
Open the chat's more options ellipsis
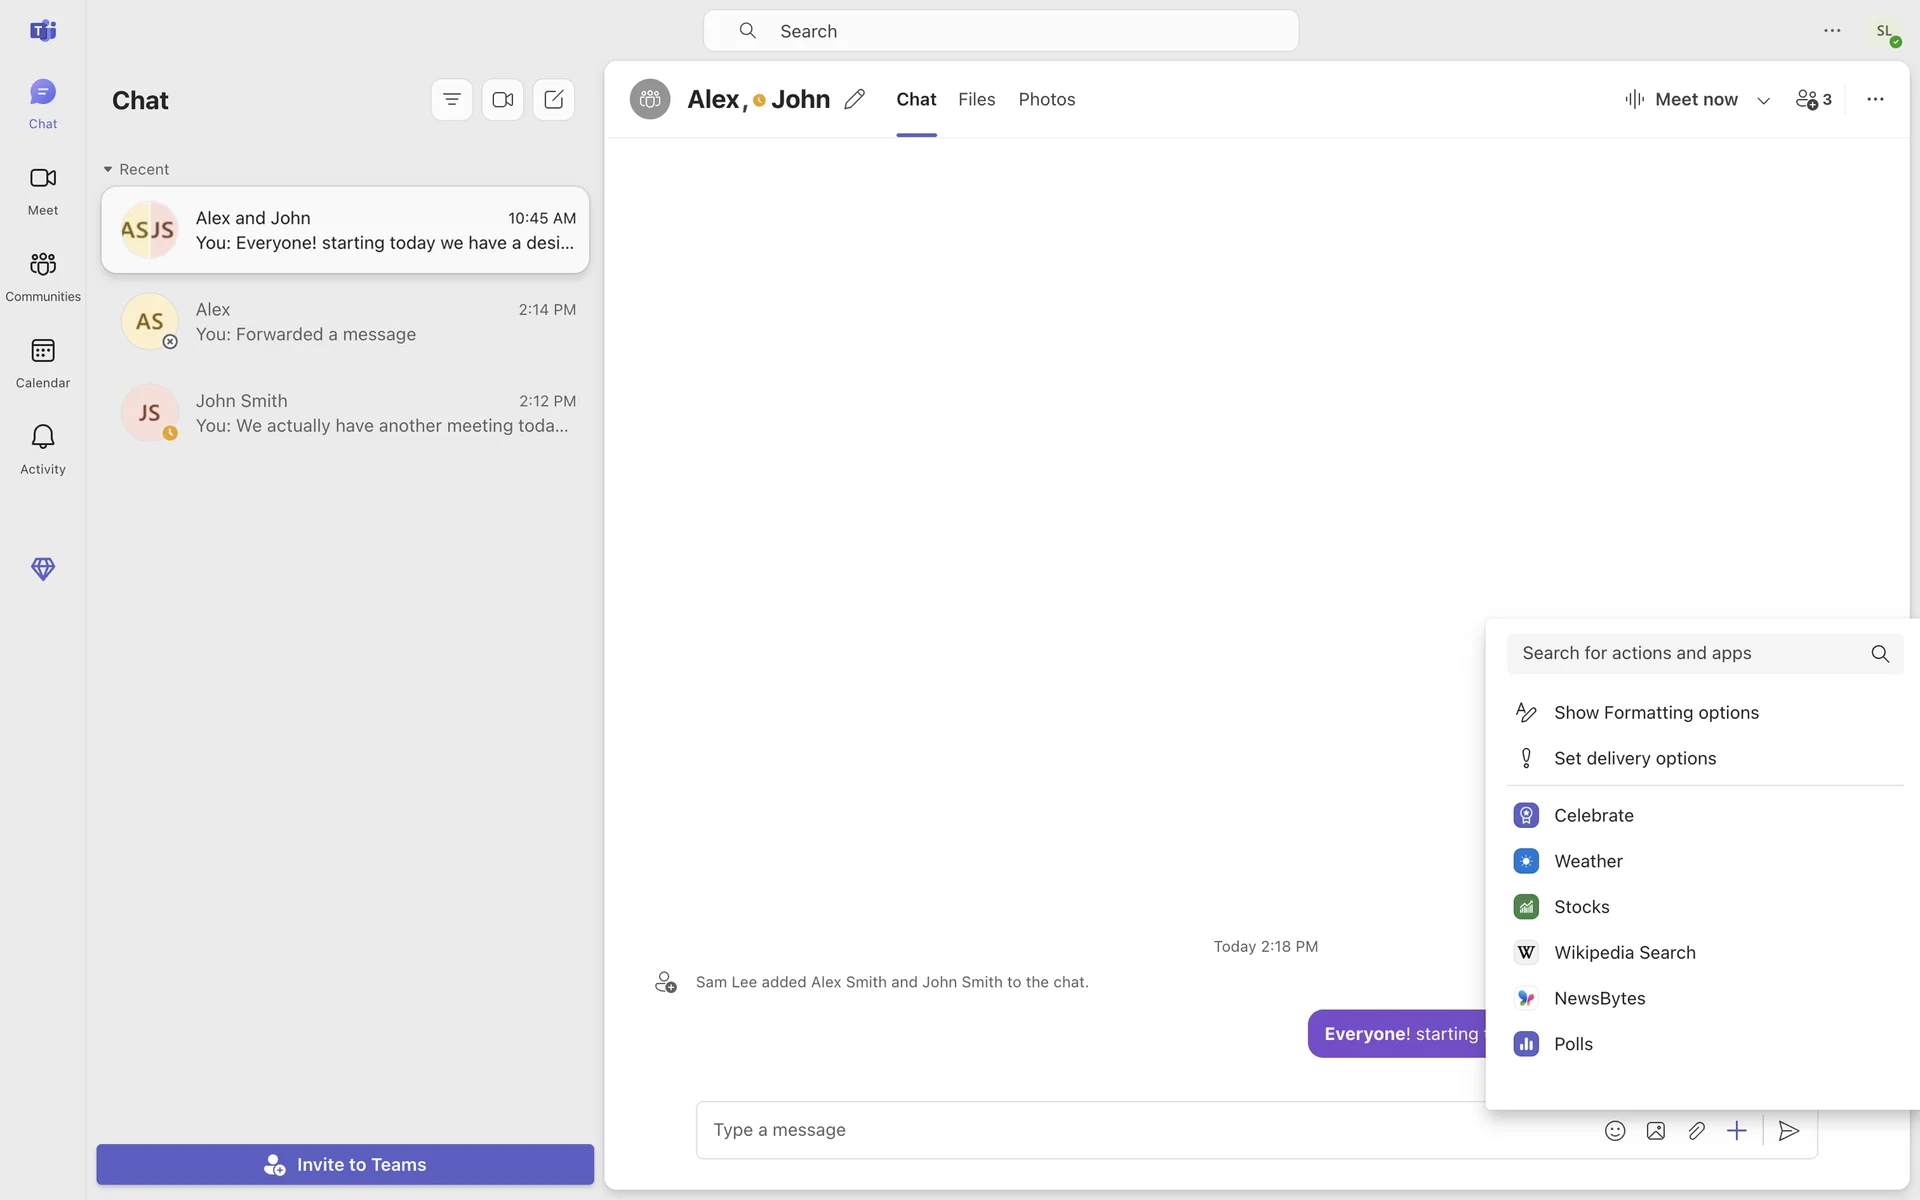(x=1875, y=99)
